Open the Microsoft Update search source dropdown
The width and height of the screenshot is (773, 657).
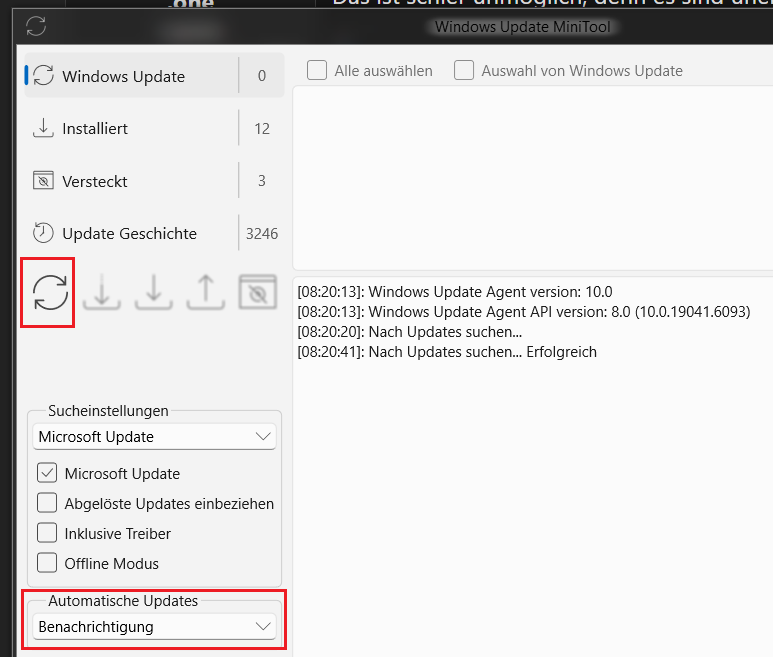pyautogui.click(x=154, y=437)
